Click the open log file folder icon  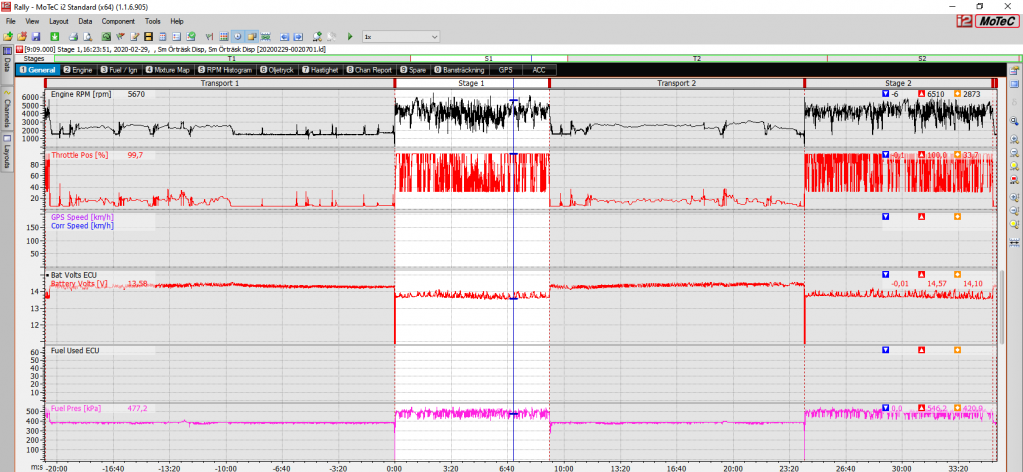pos(8,37)
